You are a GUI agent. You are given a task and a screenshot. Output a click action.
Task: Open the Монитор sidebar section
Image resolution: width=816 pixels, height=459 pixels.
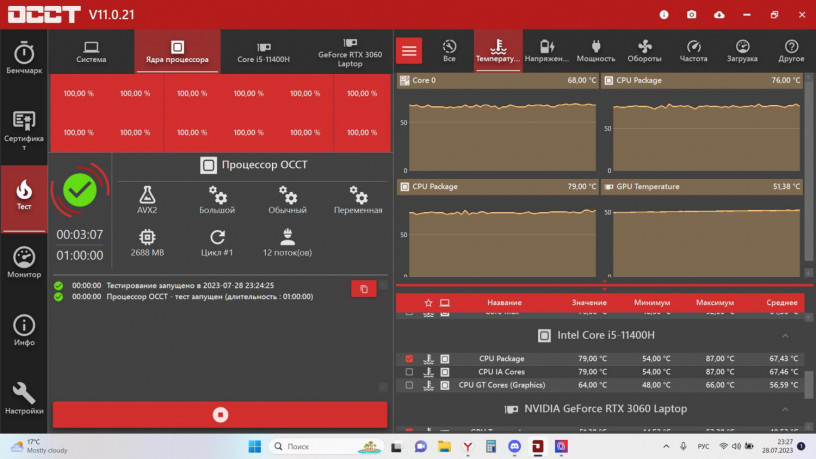click(x=24, y=262)
